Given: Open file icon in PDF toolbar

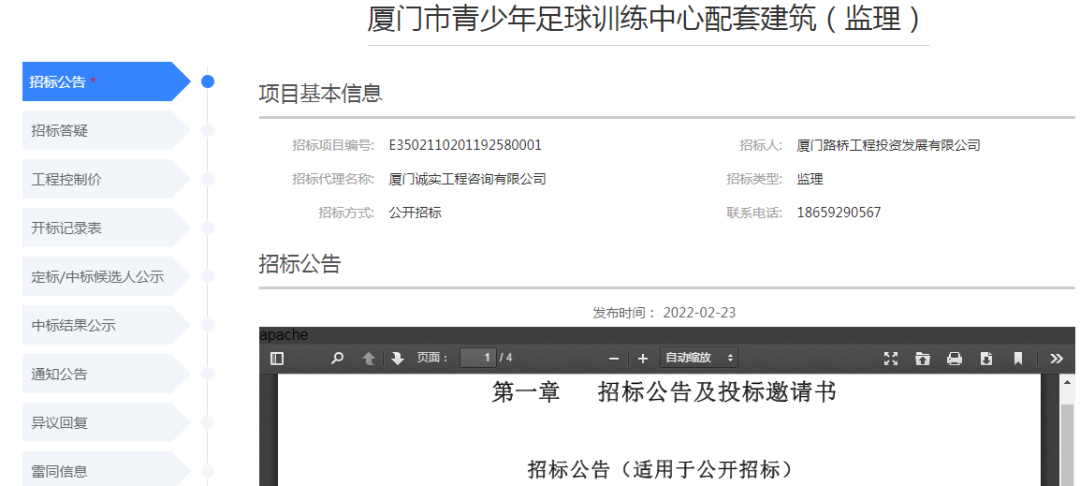Looking at the screenshot, I should pos(922,358).
